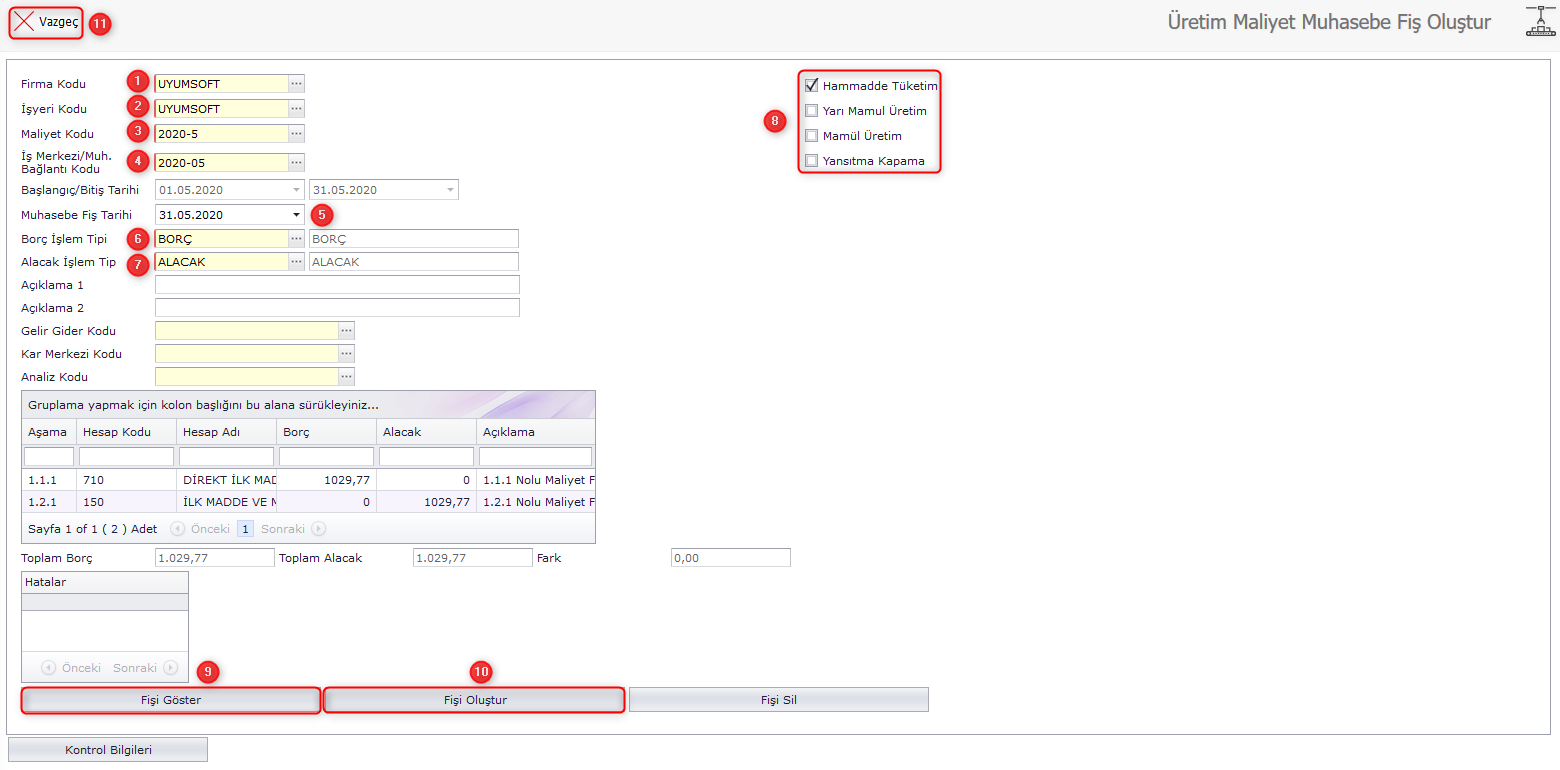
Task: Uncheck the Hammadde Tüketim checkbox
Action: 812,86
